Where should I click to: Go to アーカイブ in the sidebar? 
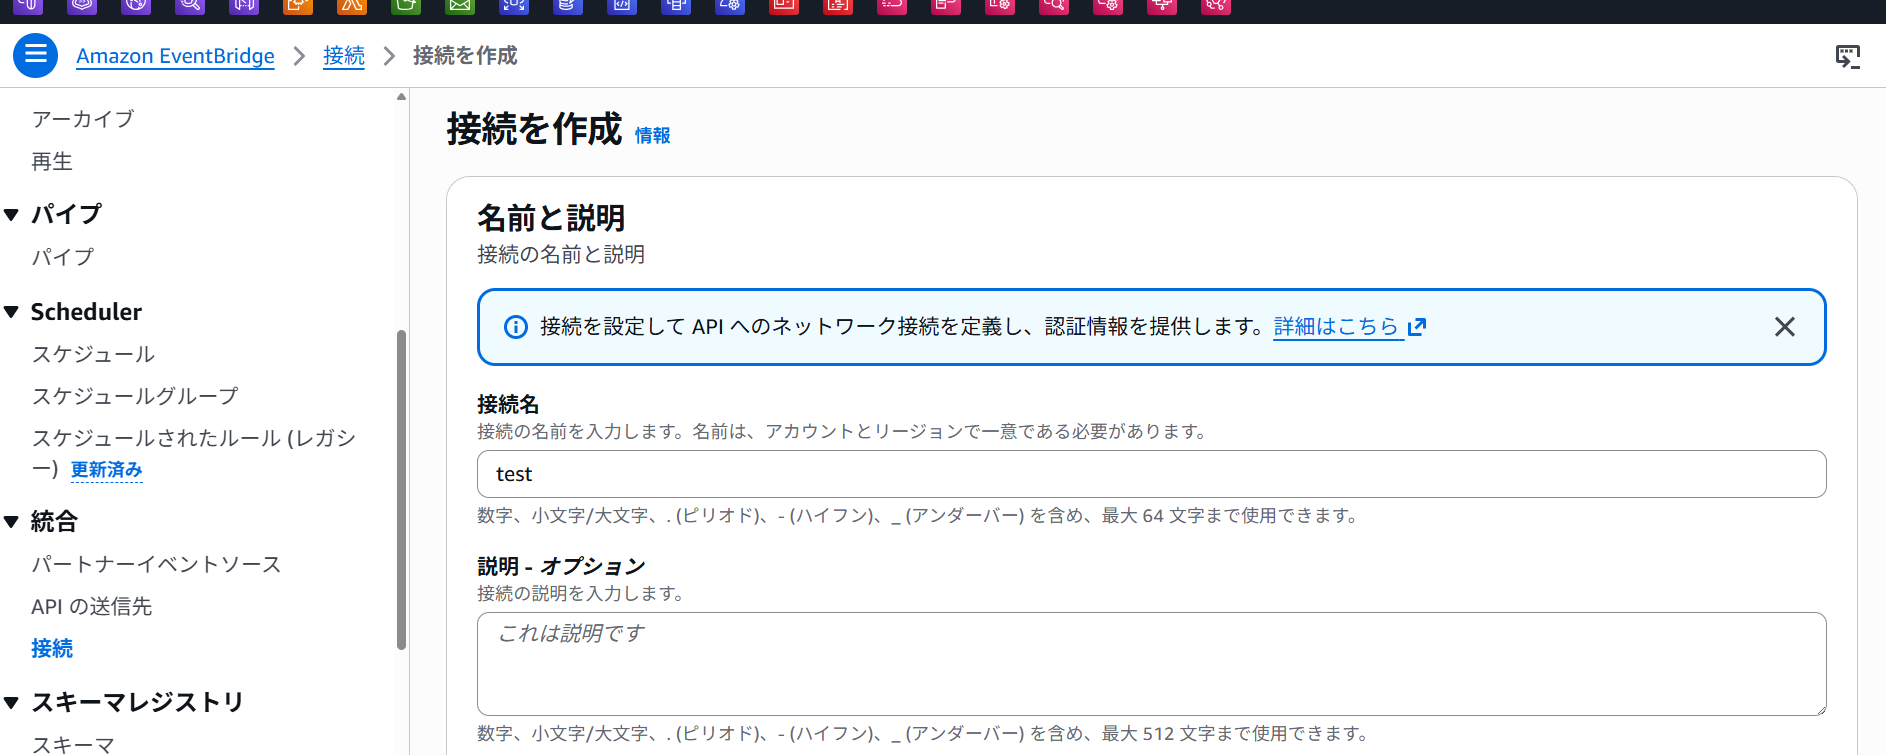82,119
